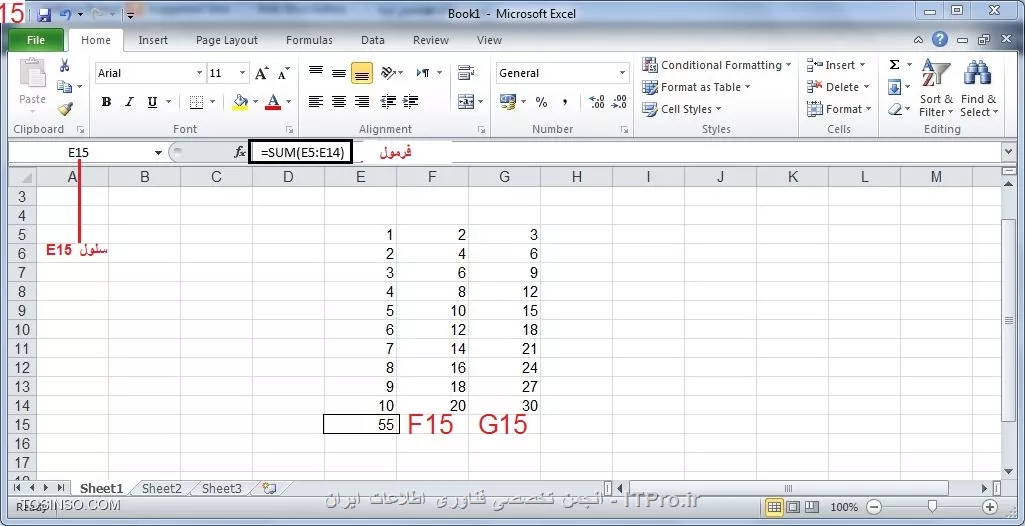Click Decrease Decimal icon

pyautogui.click(x=618, y=102)
